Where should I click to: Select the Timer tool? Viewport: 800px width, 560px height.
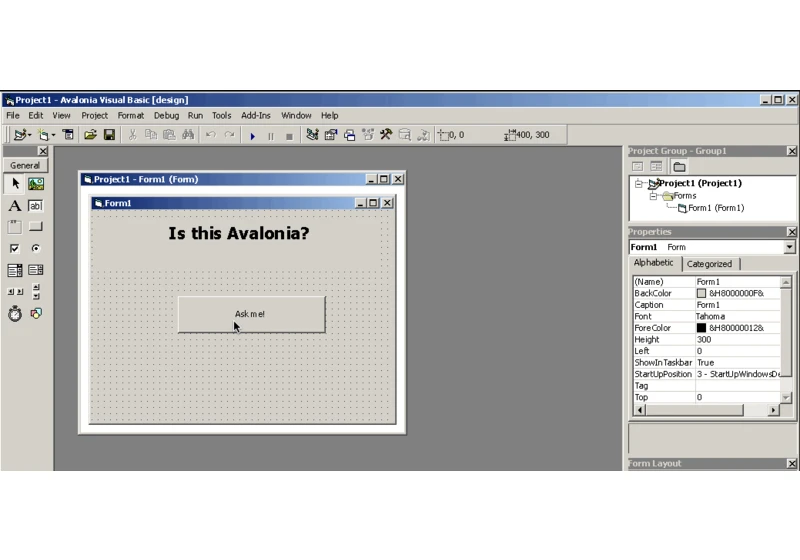pos(15,313)
